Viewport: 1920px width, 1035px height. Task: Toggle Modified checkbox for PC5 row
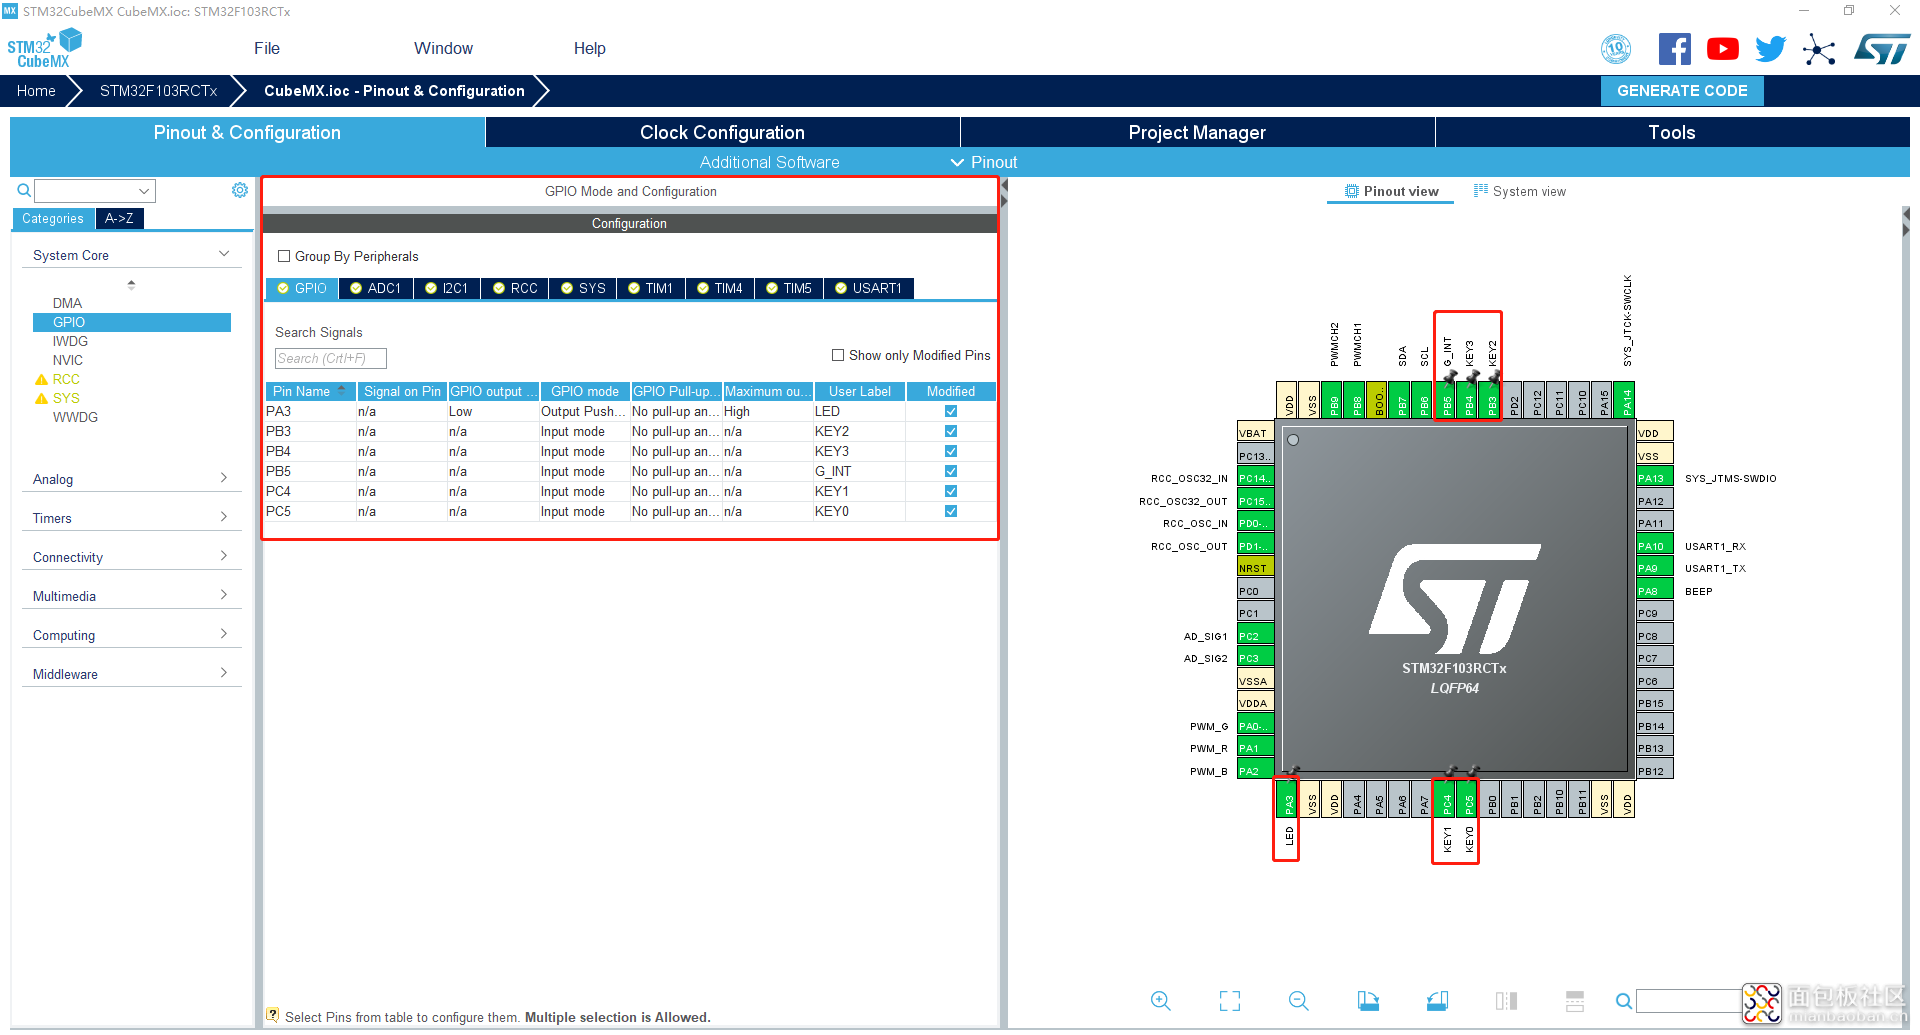point(951,511)
